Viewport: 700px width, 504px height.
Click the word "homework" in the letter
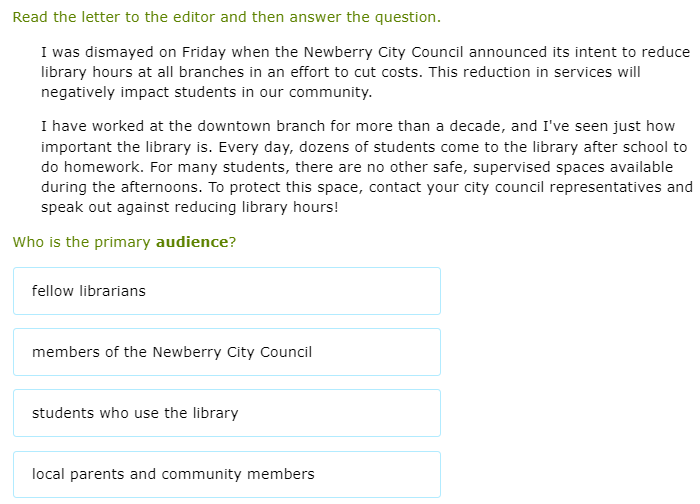click(100, 167)
